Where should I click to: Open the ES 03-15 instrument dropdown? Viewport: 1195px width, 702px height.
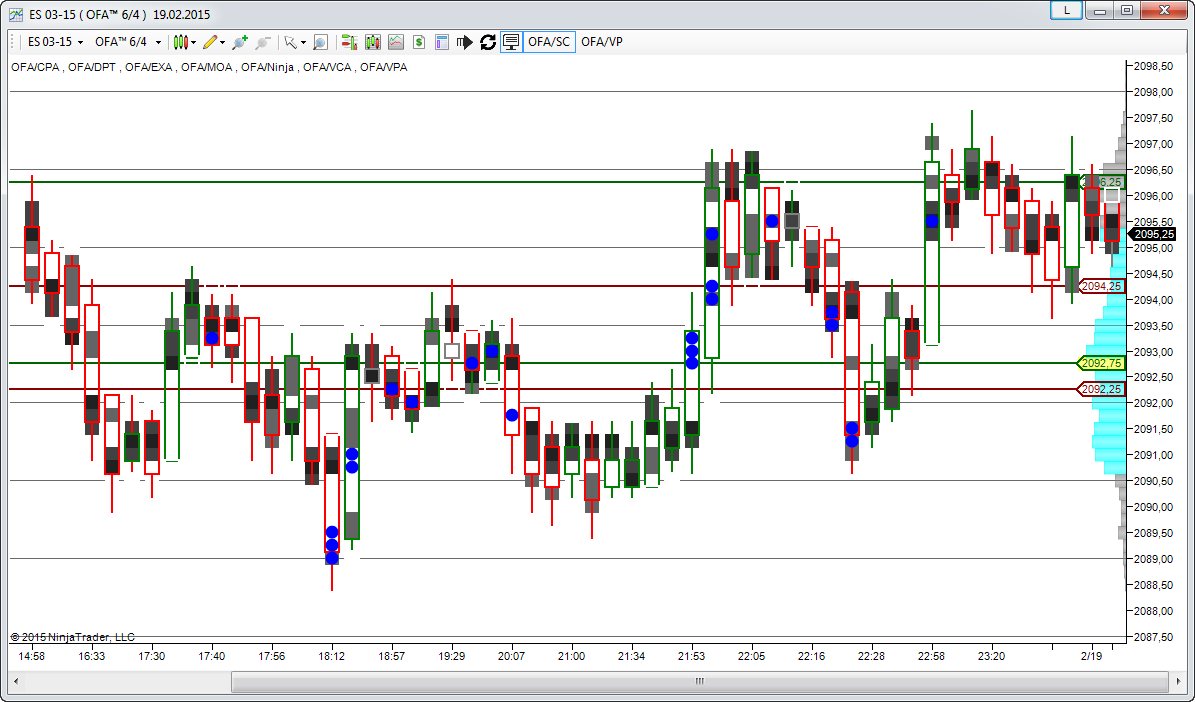coord(54,42)
